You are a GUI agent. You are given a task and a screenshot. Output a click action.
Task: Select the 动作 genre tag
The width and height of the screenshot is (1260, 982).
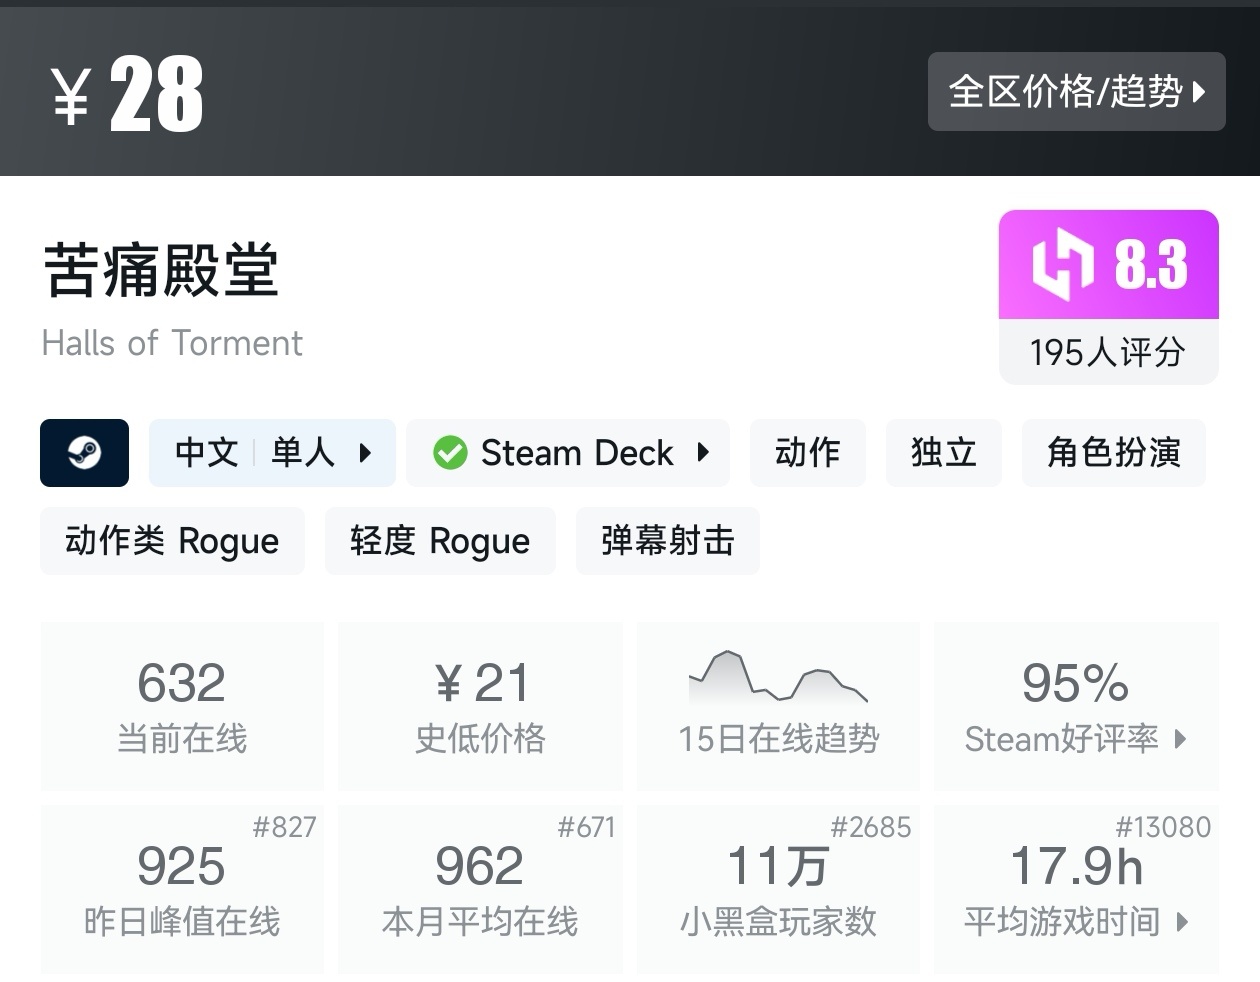[x=807, y=453]
